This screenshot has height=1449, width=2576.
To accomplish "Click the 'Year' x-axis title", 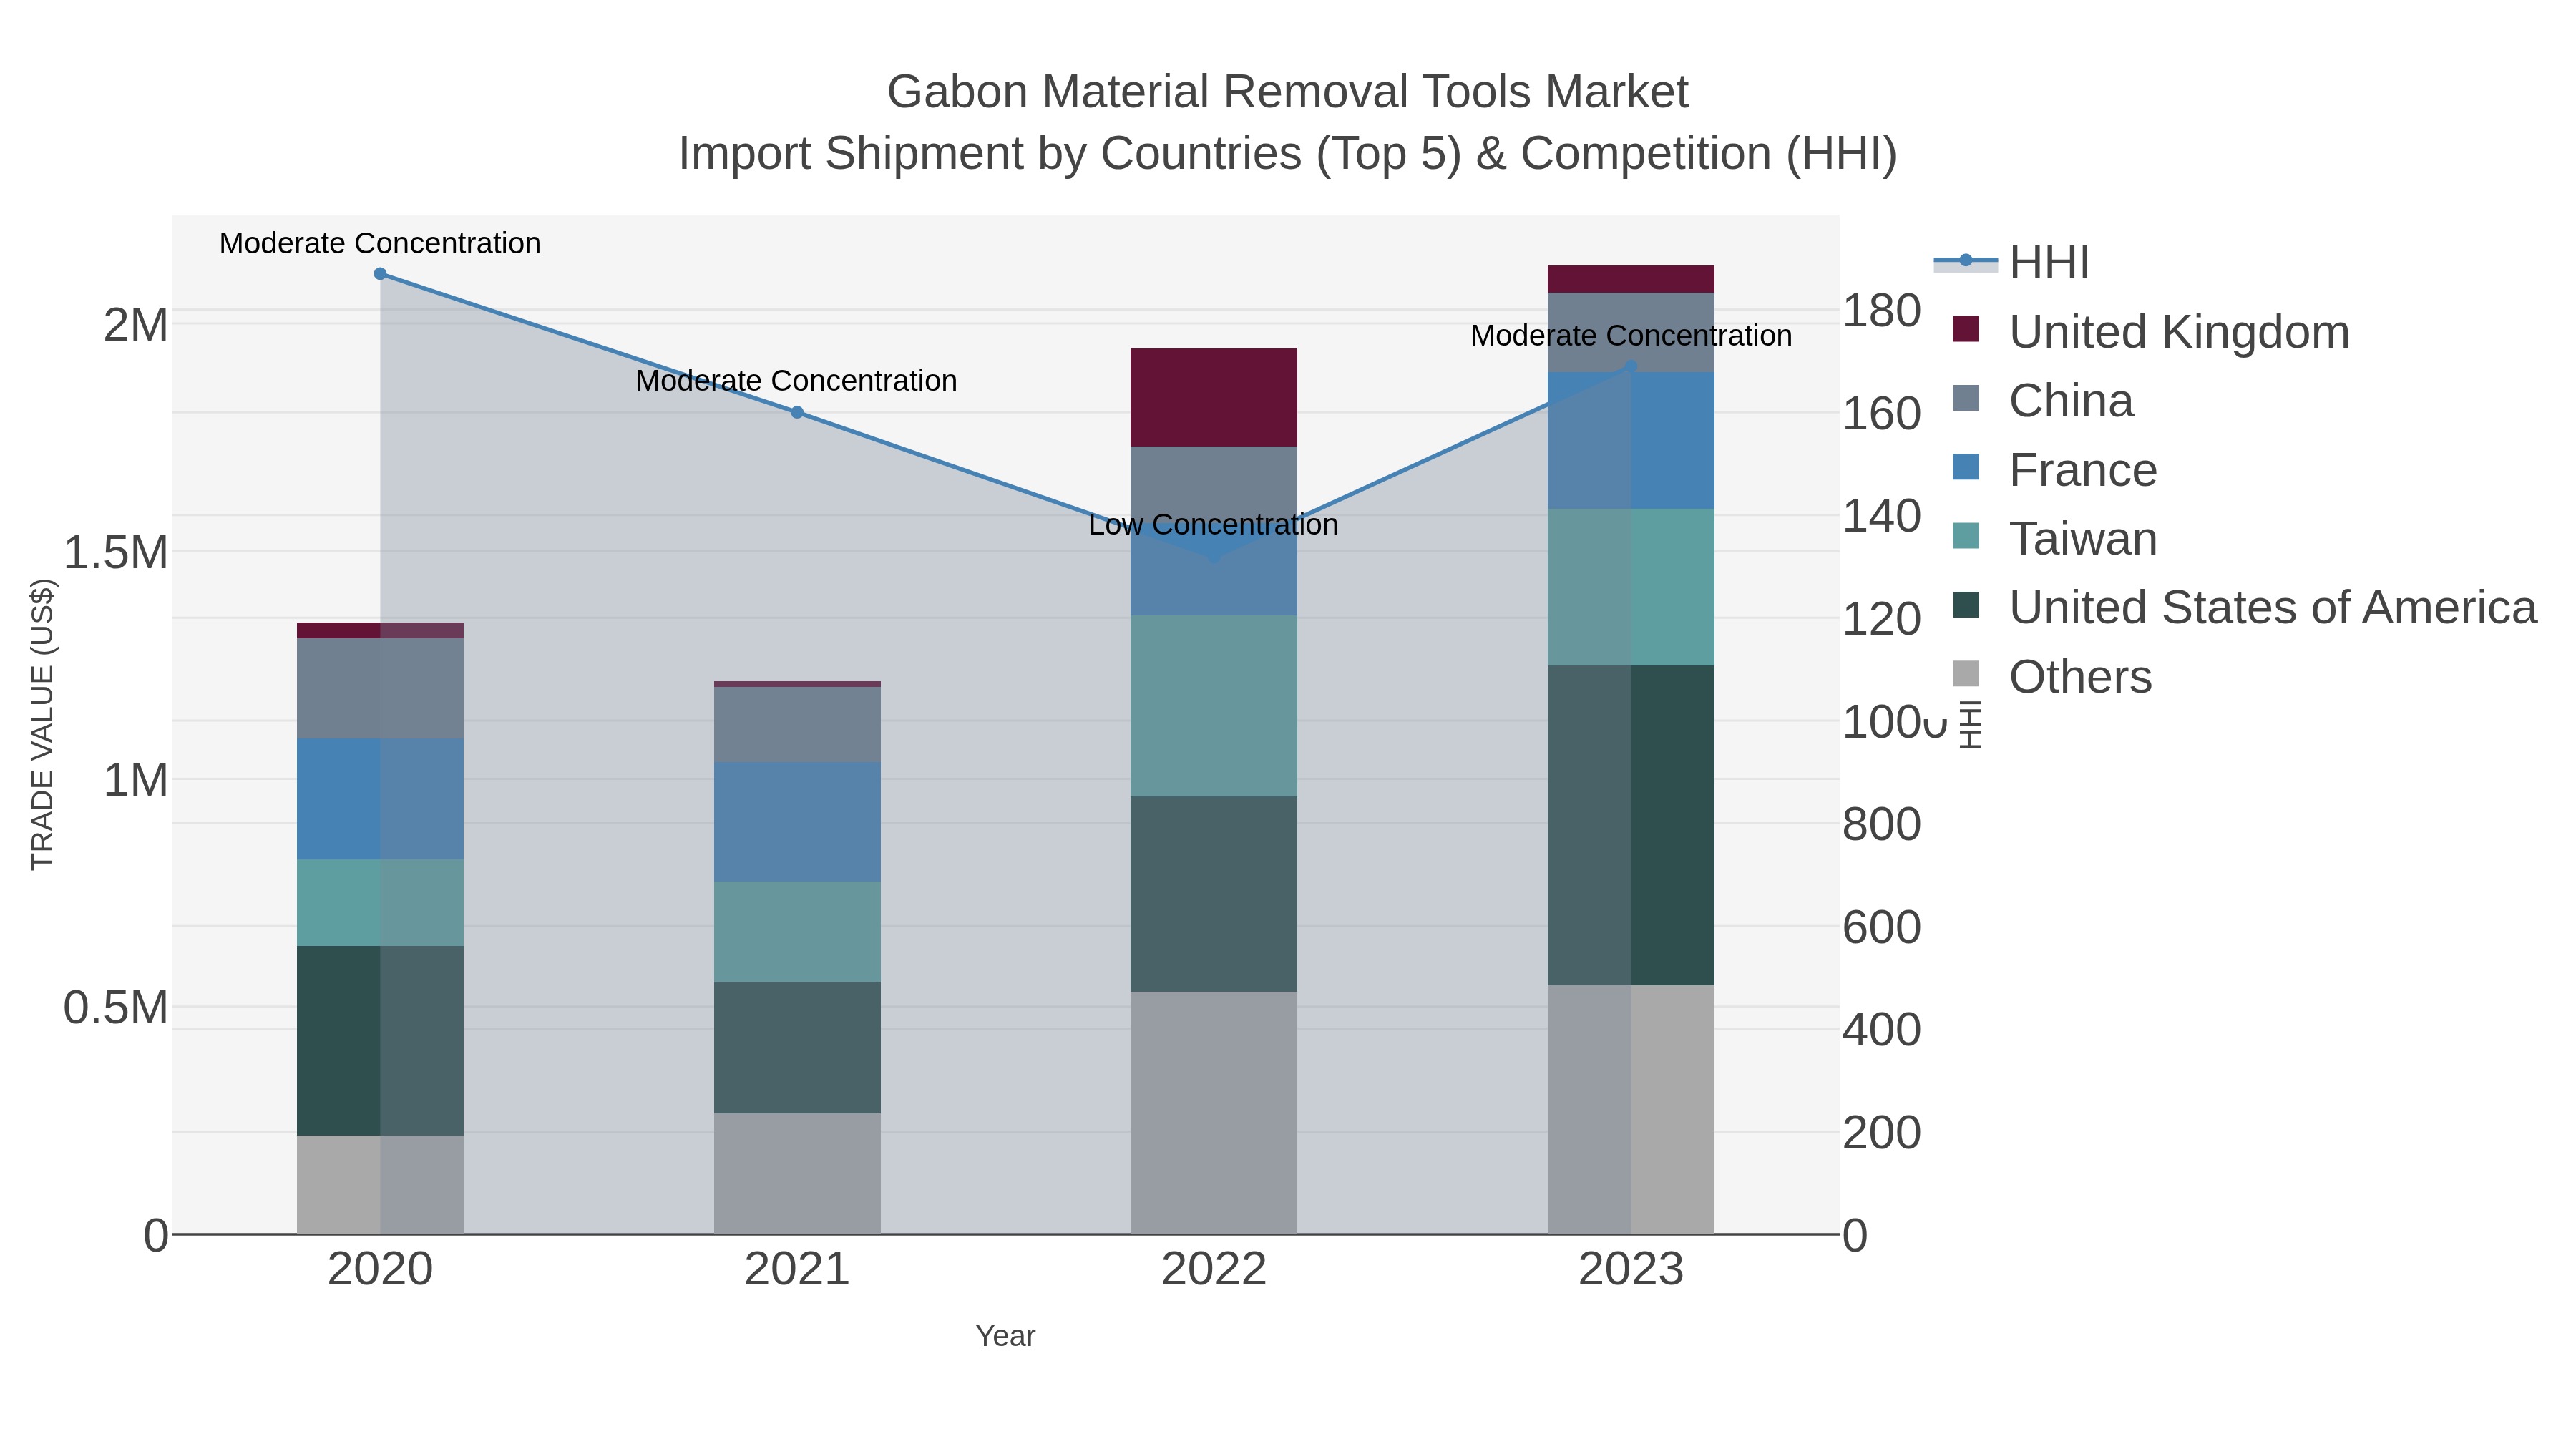I will click(x=1006, y=1336).
